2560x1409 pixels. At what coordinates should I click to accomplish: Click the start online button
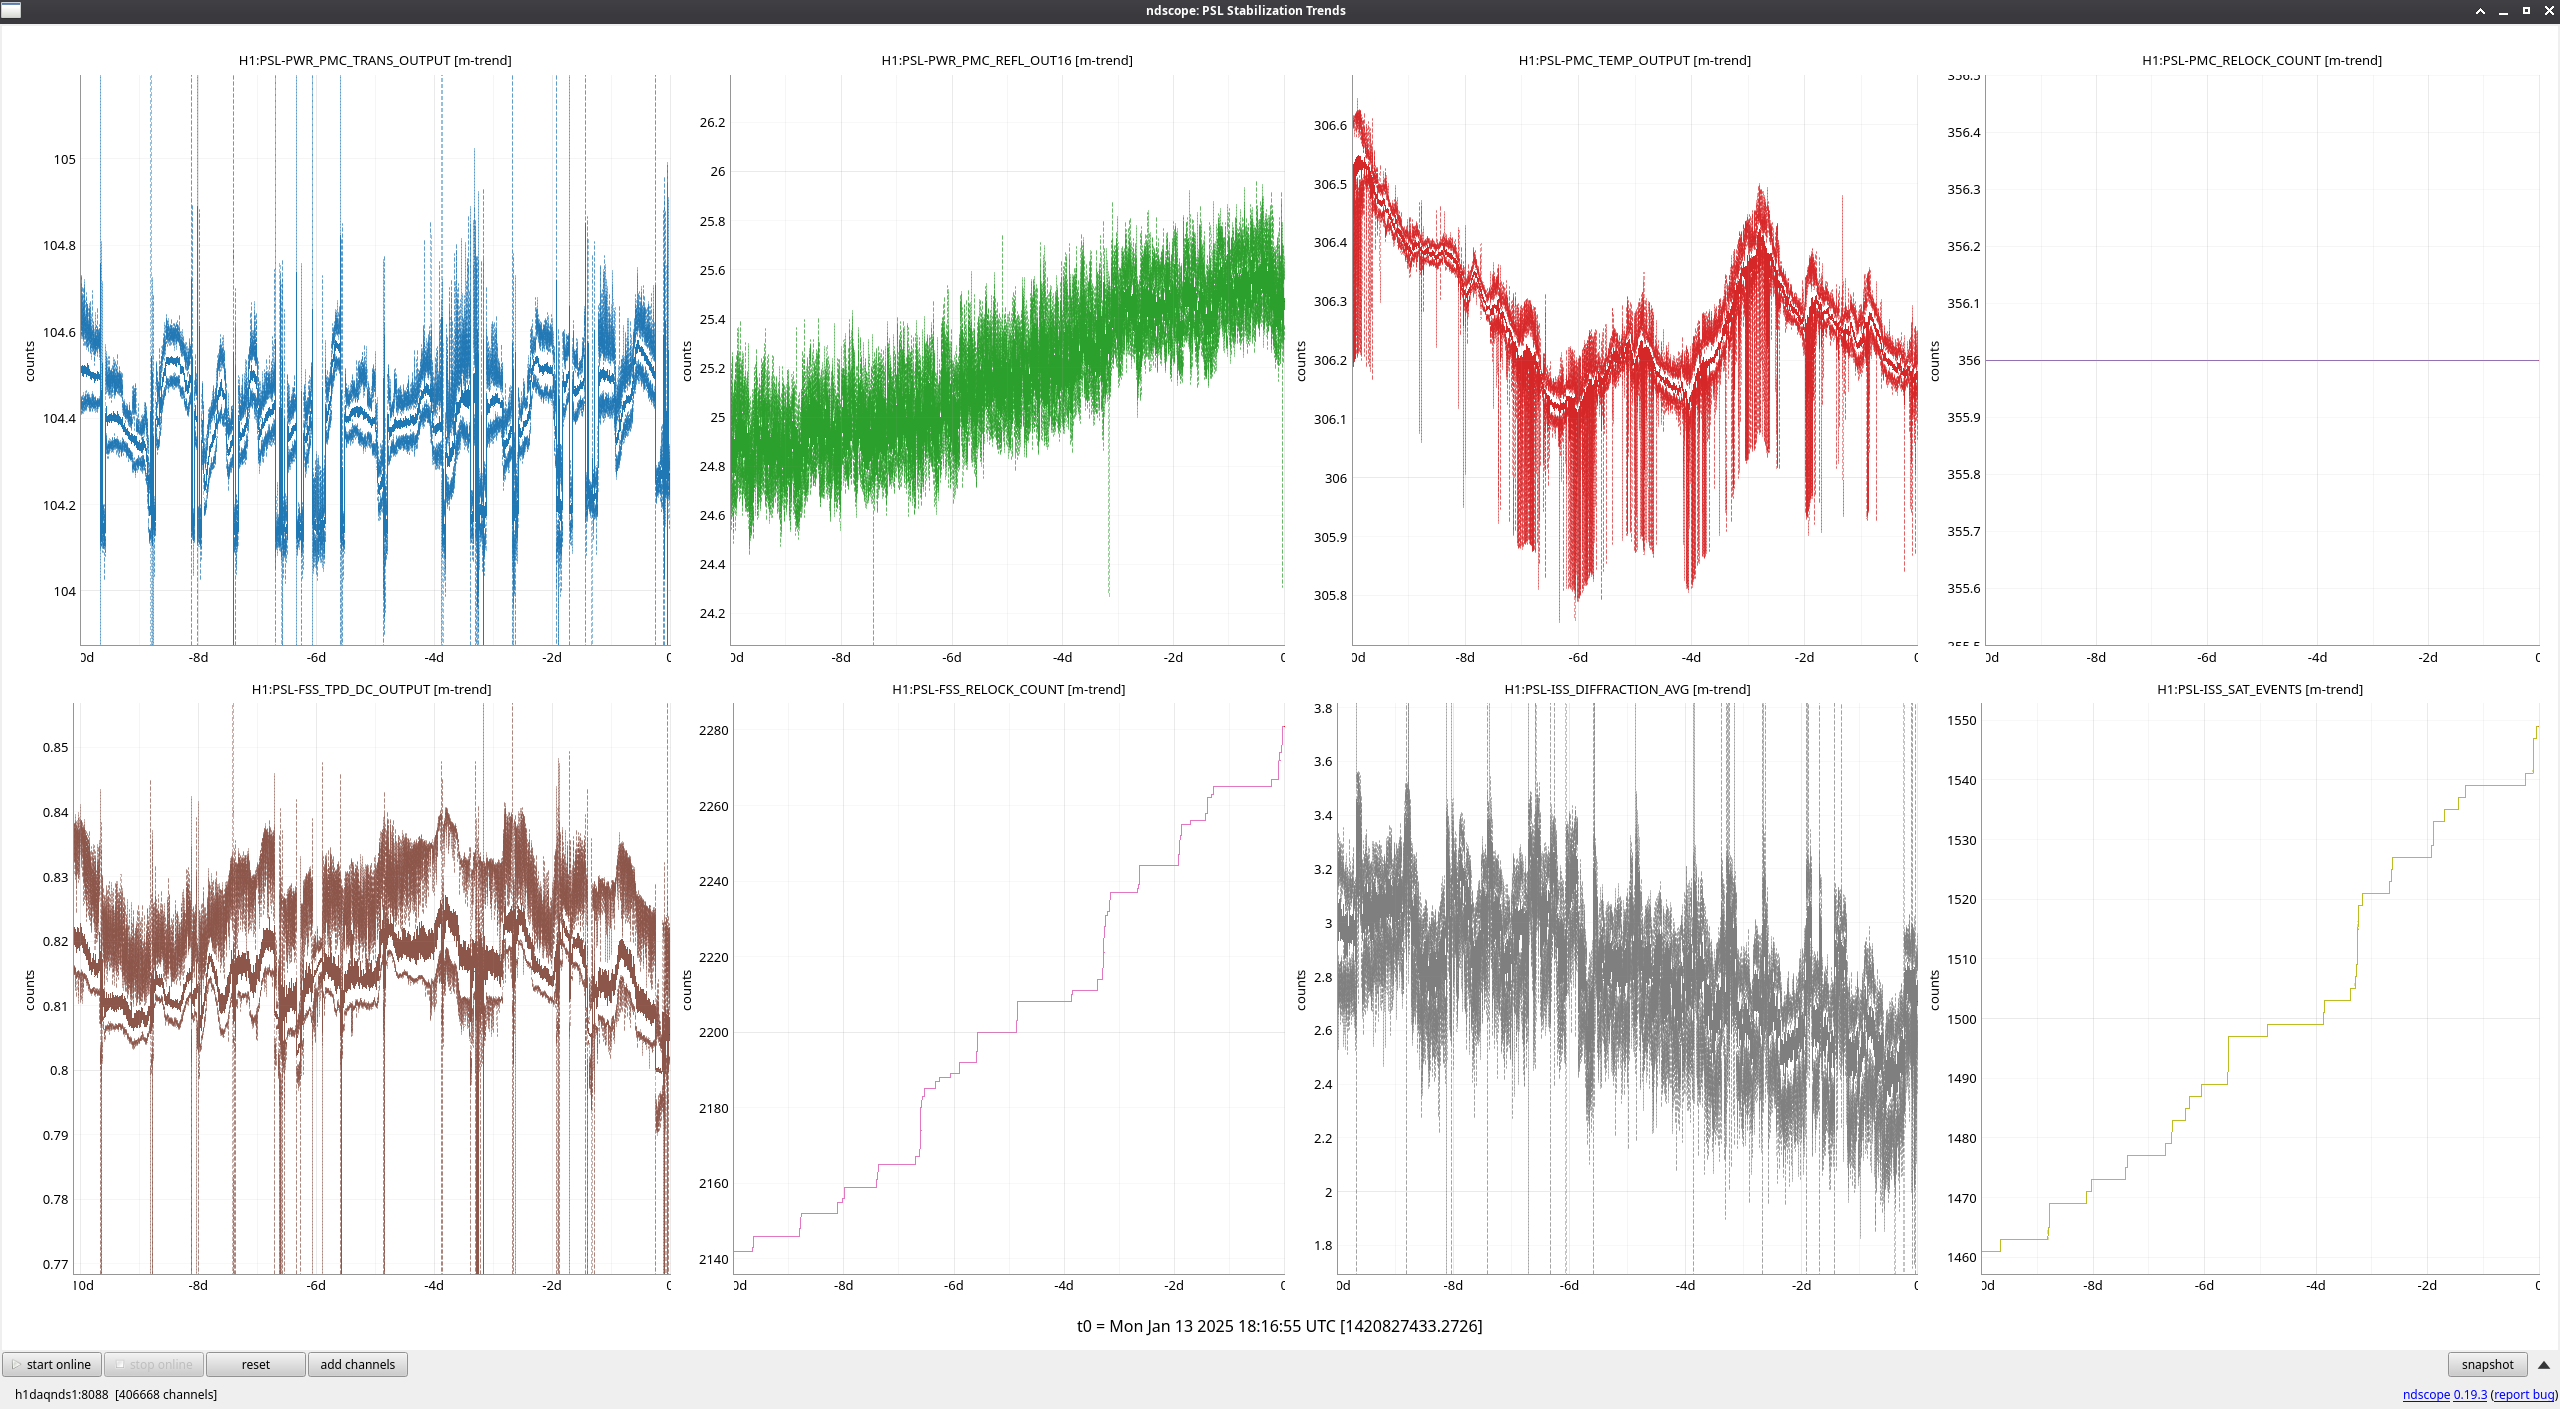pyautogui.click(x=53, y=1364)
